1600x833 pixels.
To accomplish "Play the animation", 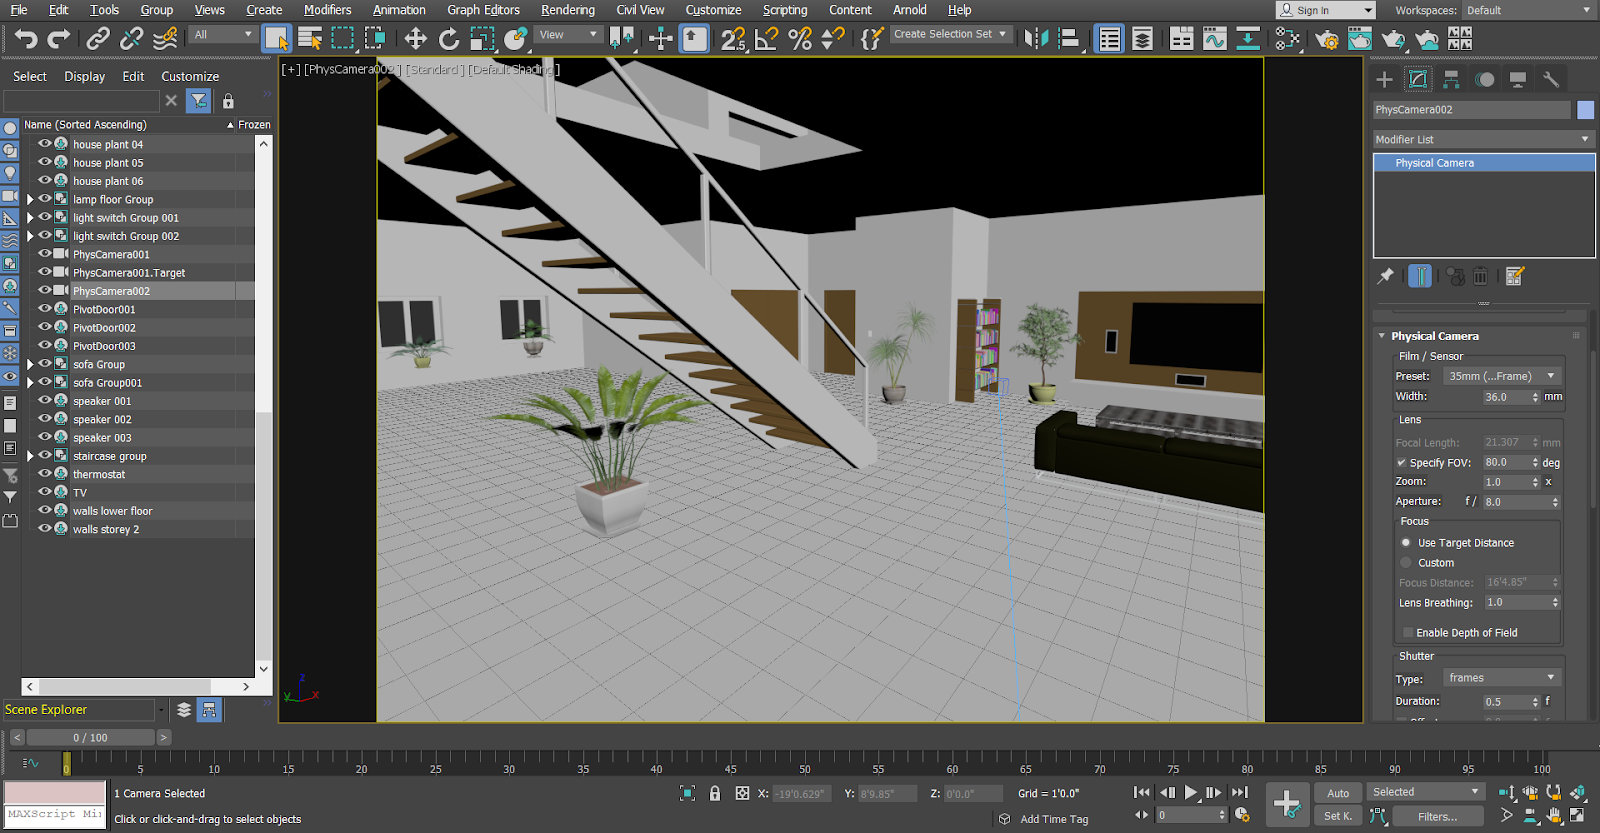I will point(1190,792).
